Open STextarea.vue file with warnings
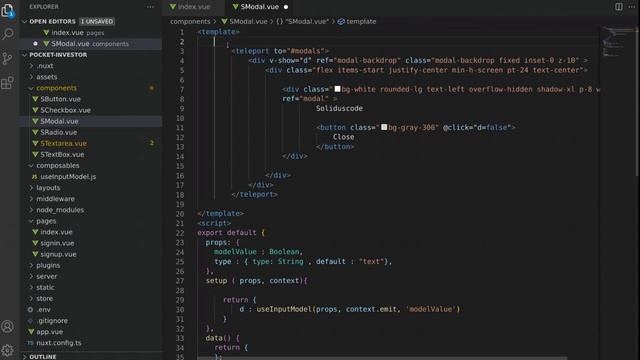Viewport: 640px width, 360px height. 63,143
